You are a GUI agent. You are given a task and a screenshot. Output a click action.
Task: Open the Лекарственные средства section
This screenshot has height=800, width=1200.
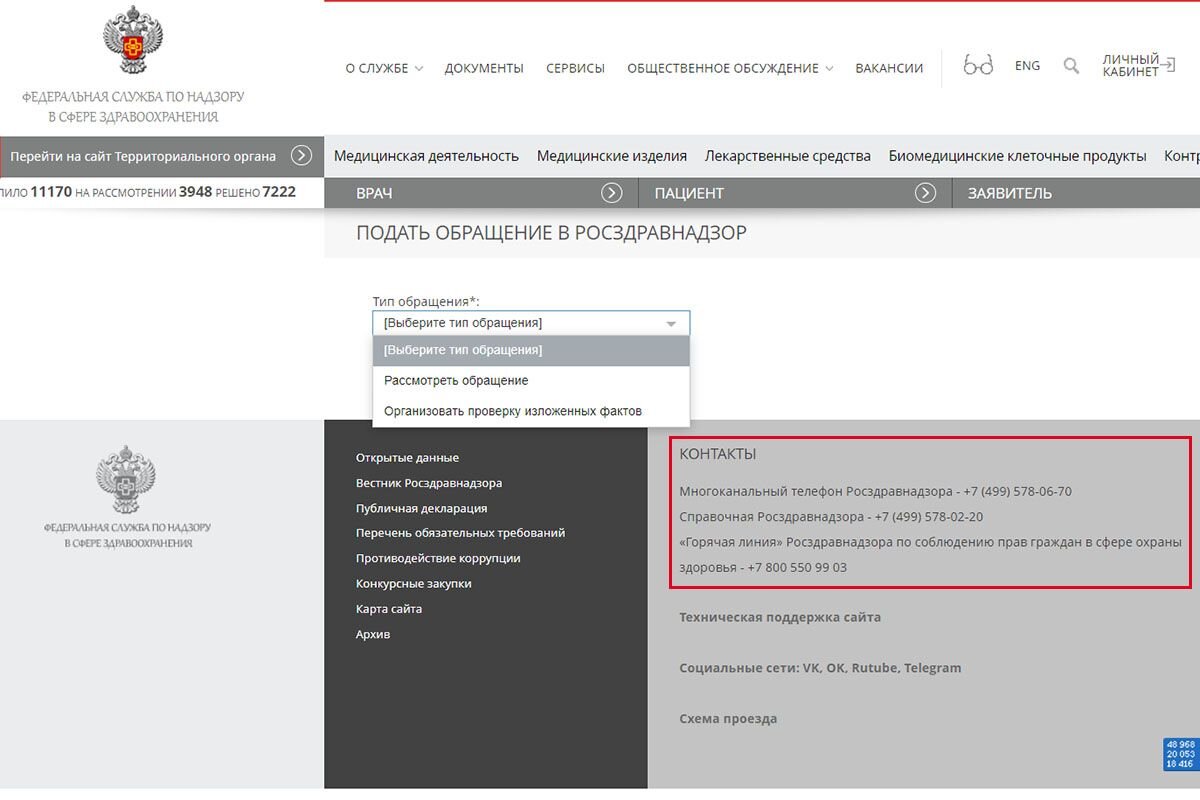click(x=786, y=155)
